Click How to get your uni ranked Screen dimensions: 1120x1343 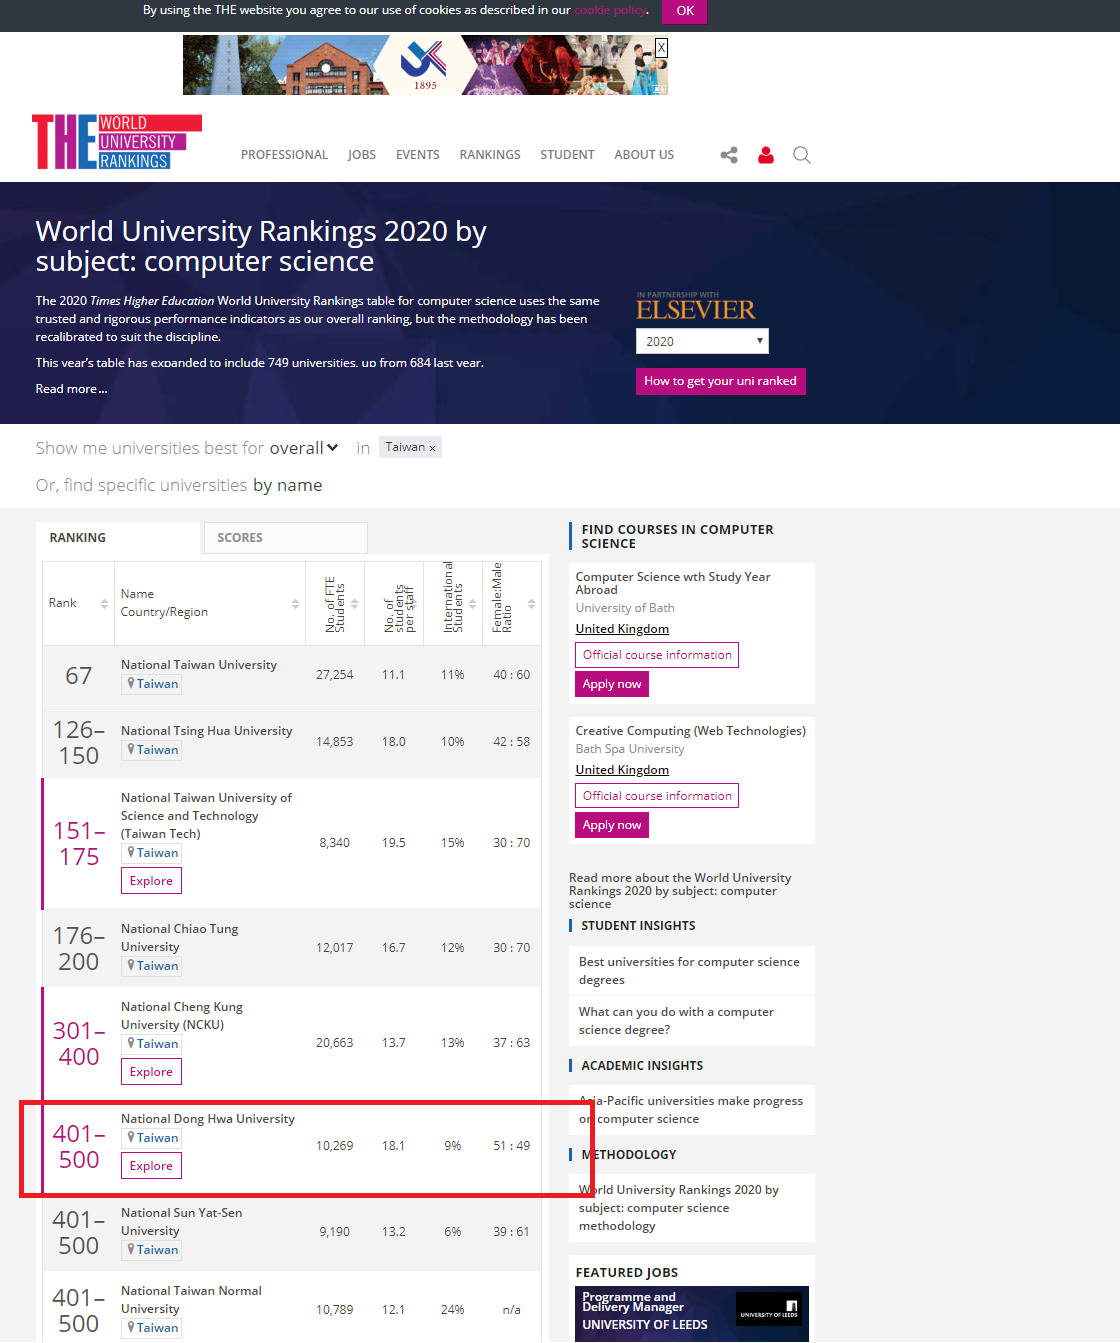coord(720,381)
